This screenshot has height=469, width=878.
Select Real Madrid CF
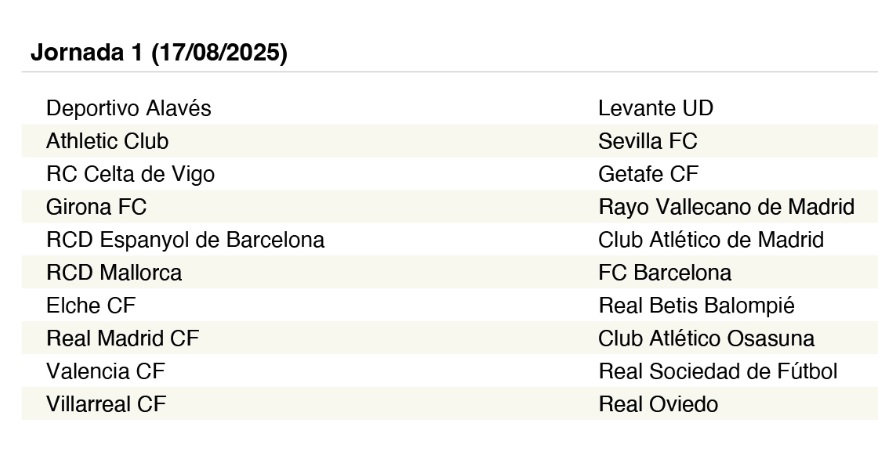[123, 339]
